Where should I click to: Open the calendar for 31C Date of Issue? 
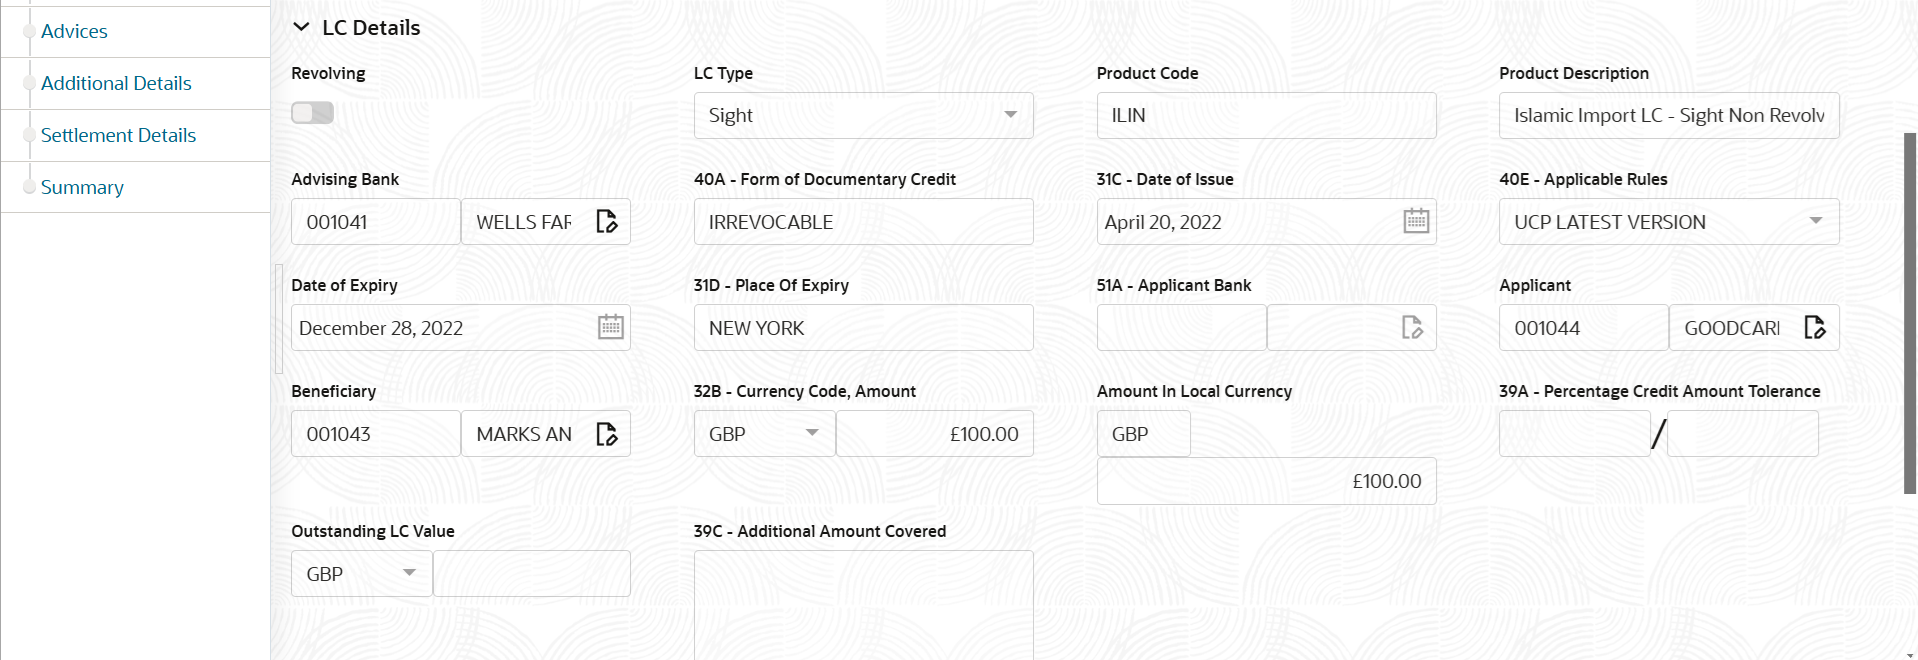coord(1415,221)
